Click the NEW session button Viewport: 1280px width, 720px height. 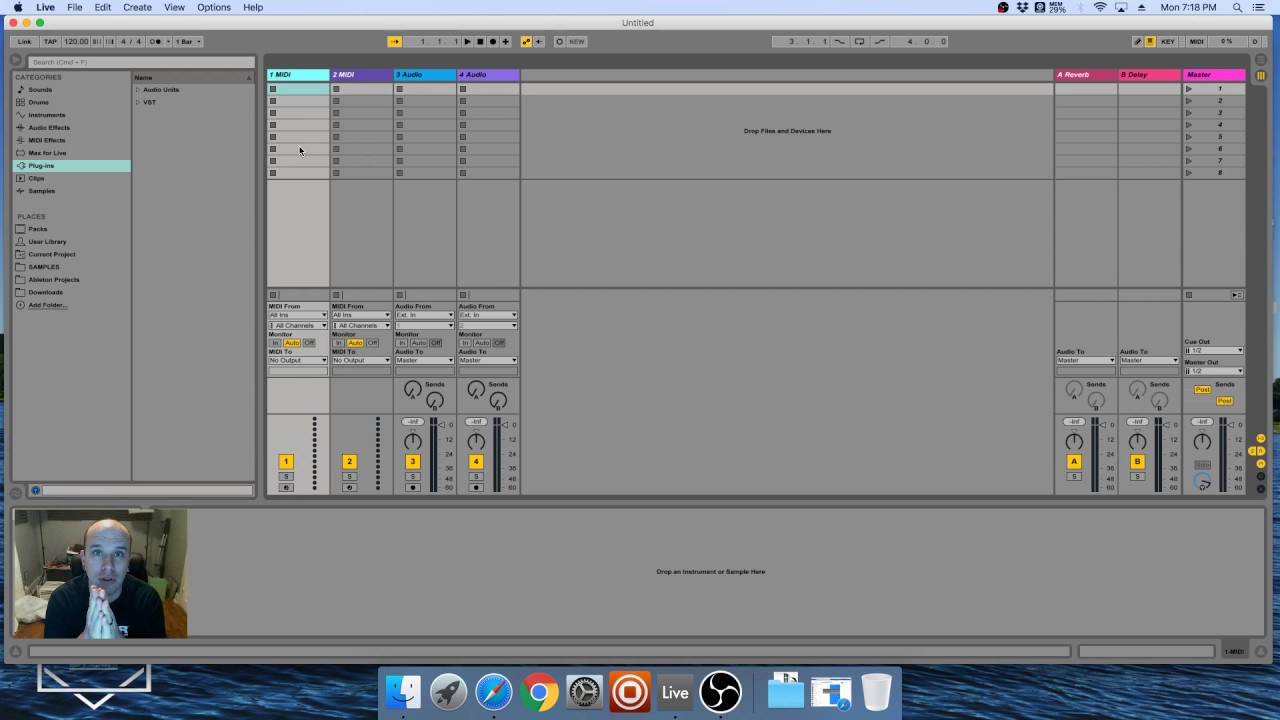point(577,41)
